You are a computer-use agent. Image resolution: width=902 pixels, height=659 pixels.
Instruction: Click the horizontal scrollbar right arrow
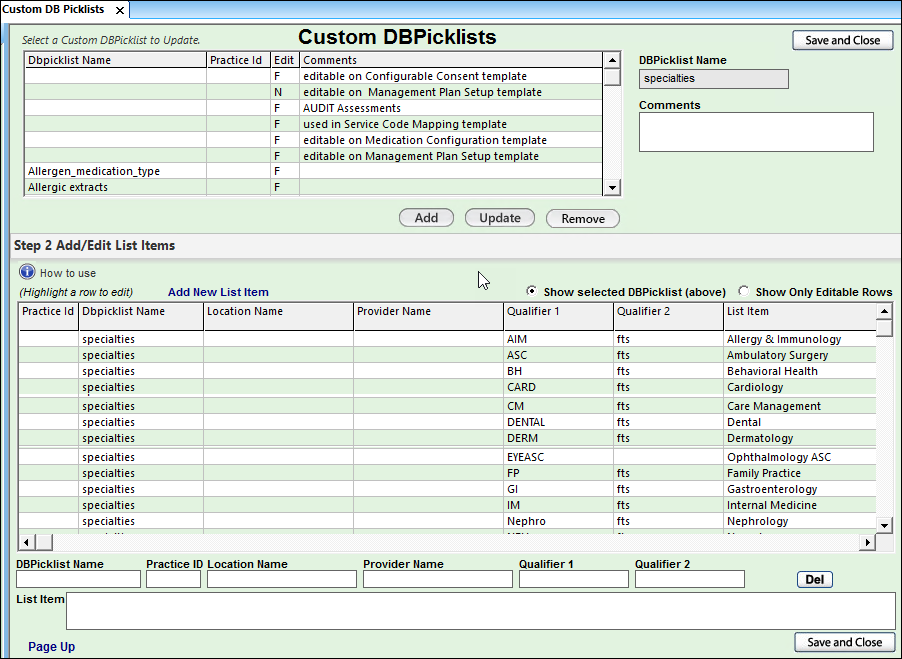click(x=867, y=542)
